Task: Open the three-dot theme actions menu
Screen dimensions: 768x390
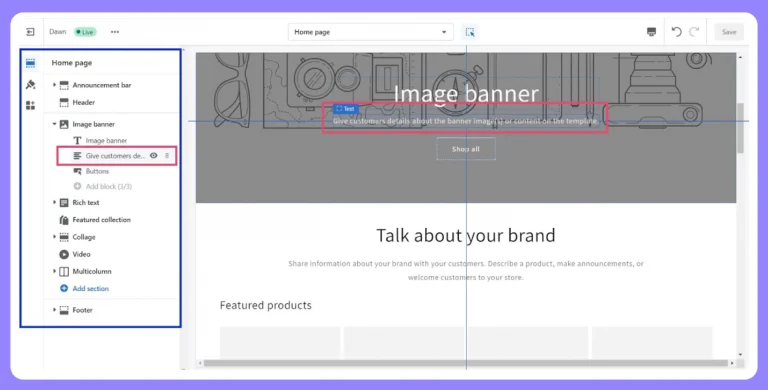Action: click(x=115, y=32)
